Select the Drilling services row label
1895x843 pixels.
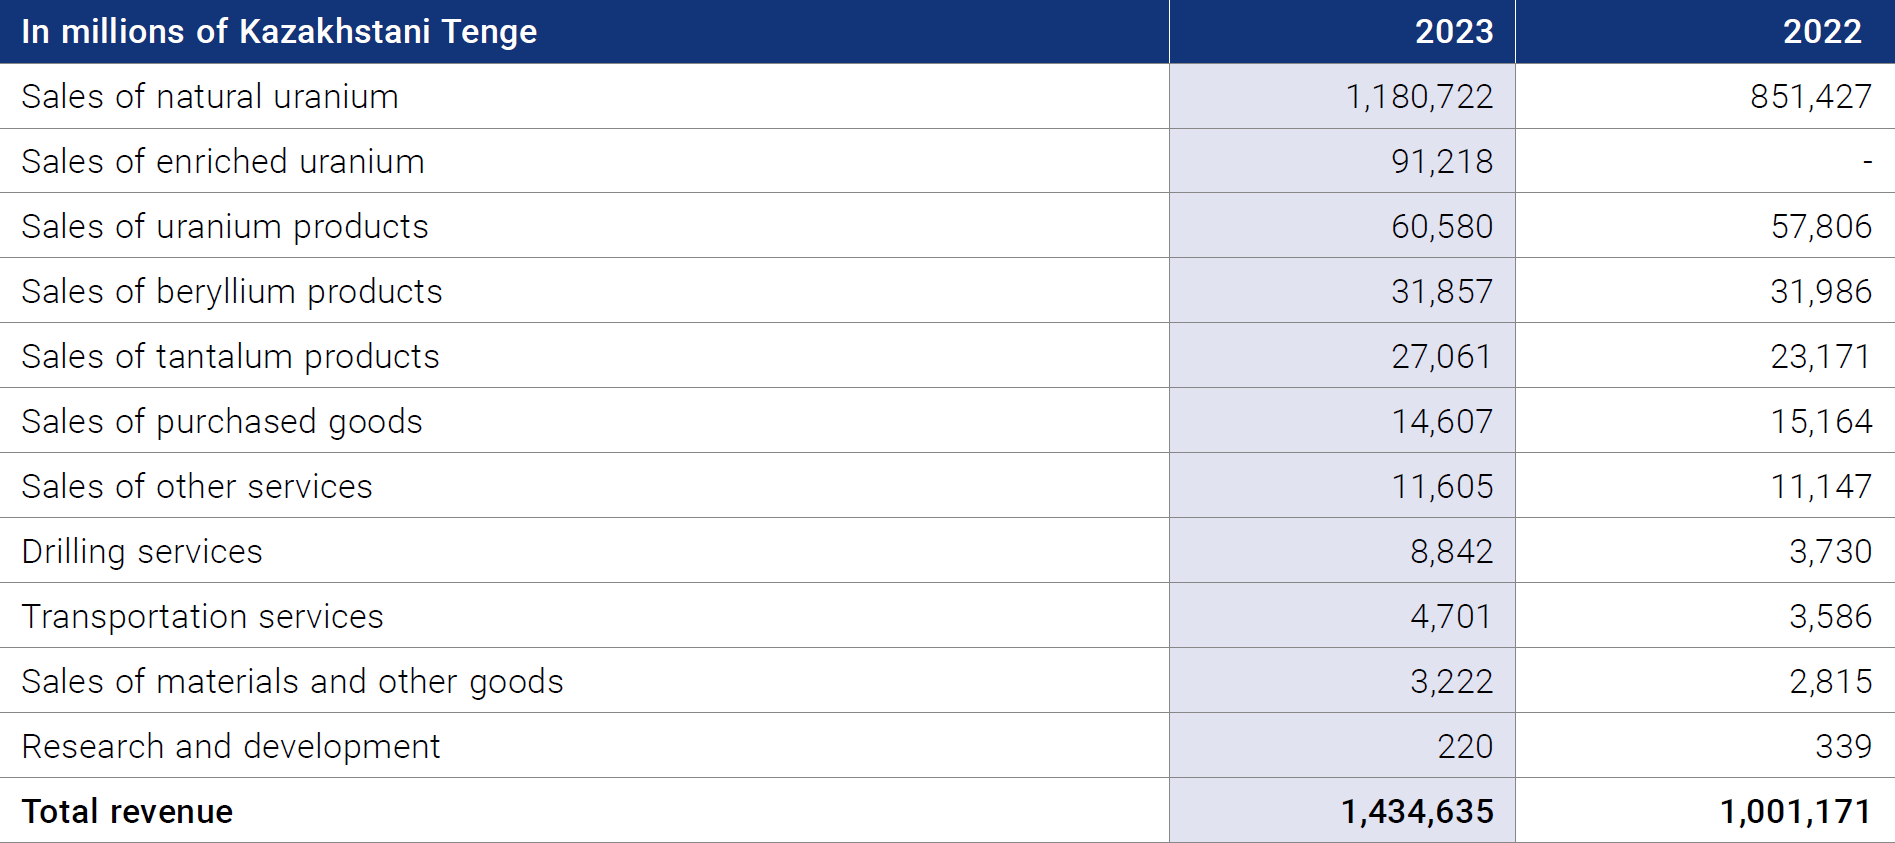click(x=142, y=552)
